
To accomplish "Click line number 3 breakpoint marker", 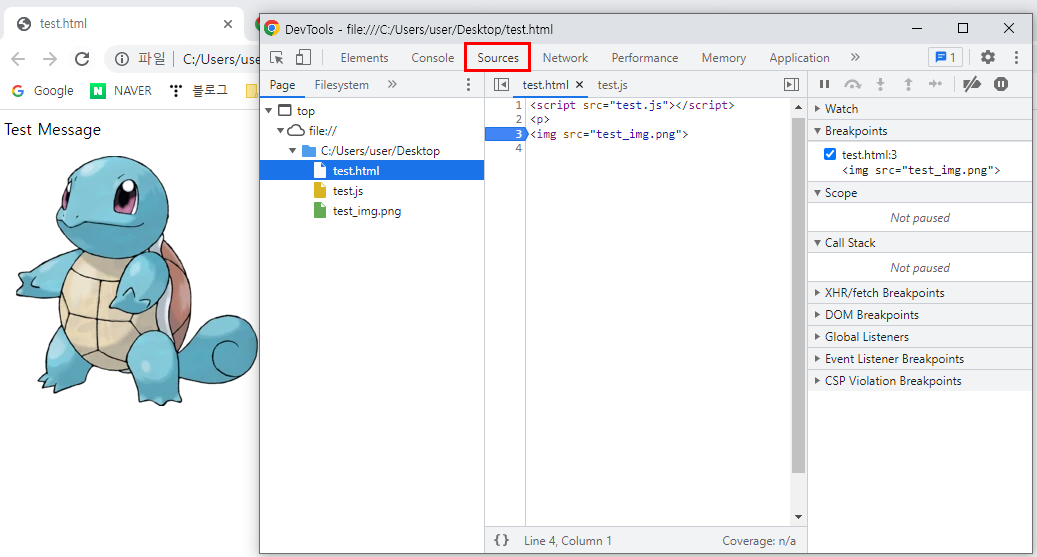I will pyautogui.click(x=506, y=134).
